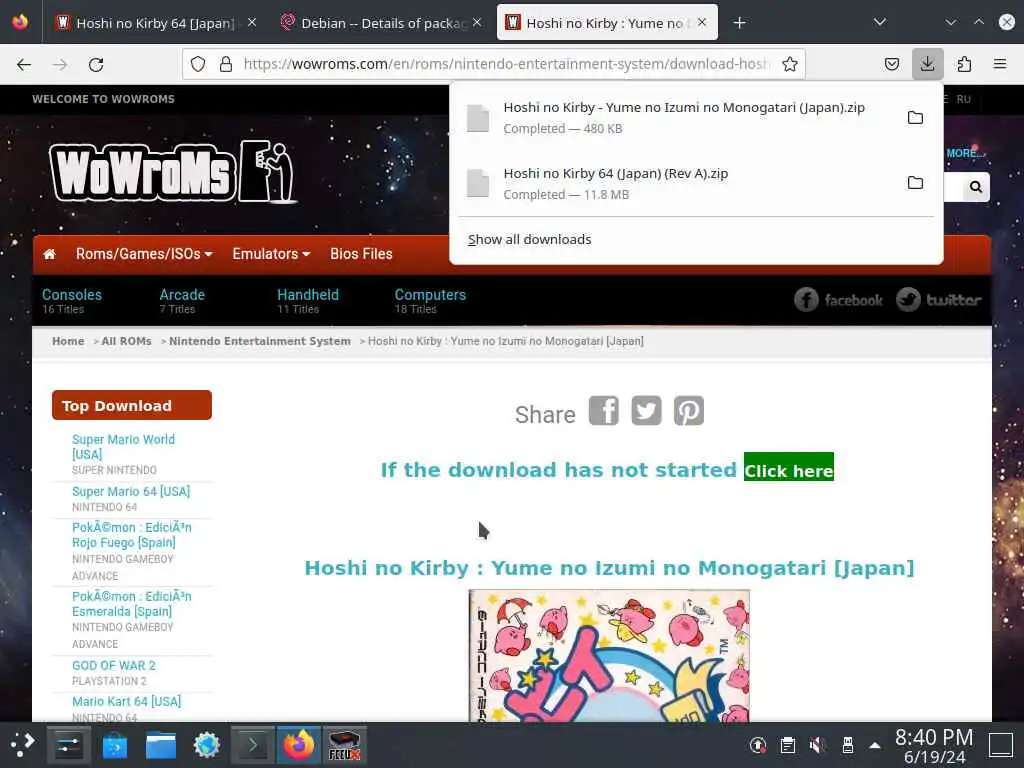
Task: Launch Discover software store from taskbar
Action: tap(114, 744)
